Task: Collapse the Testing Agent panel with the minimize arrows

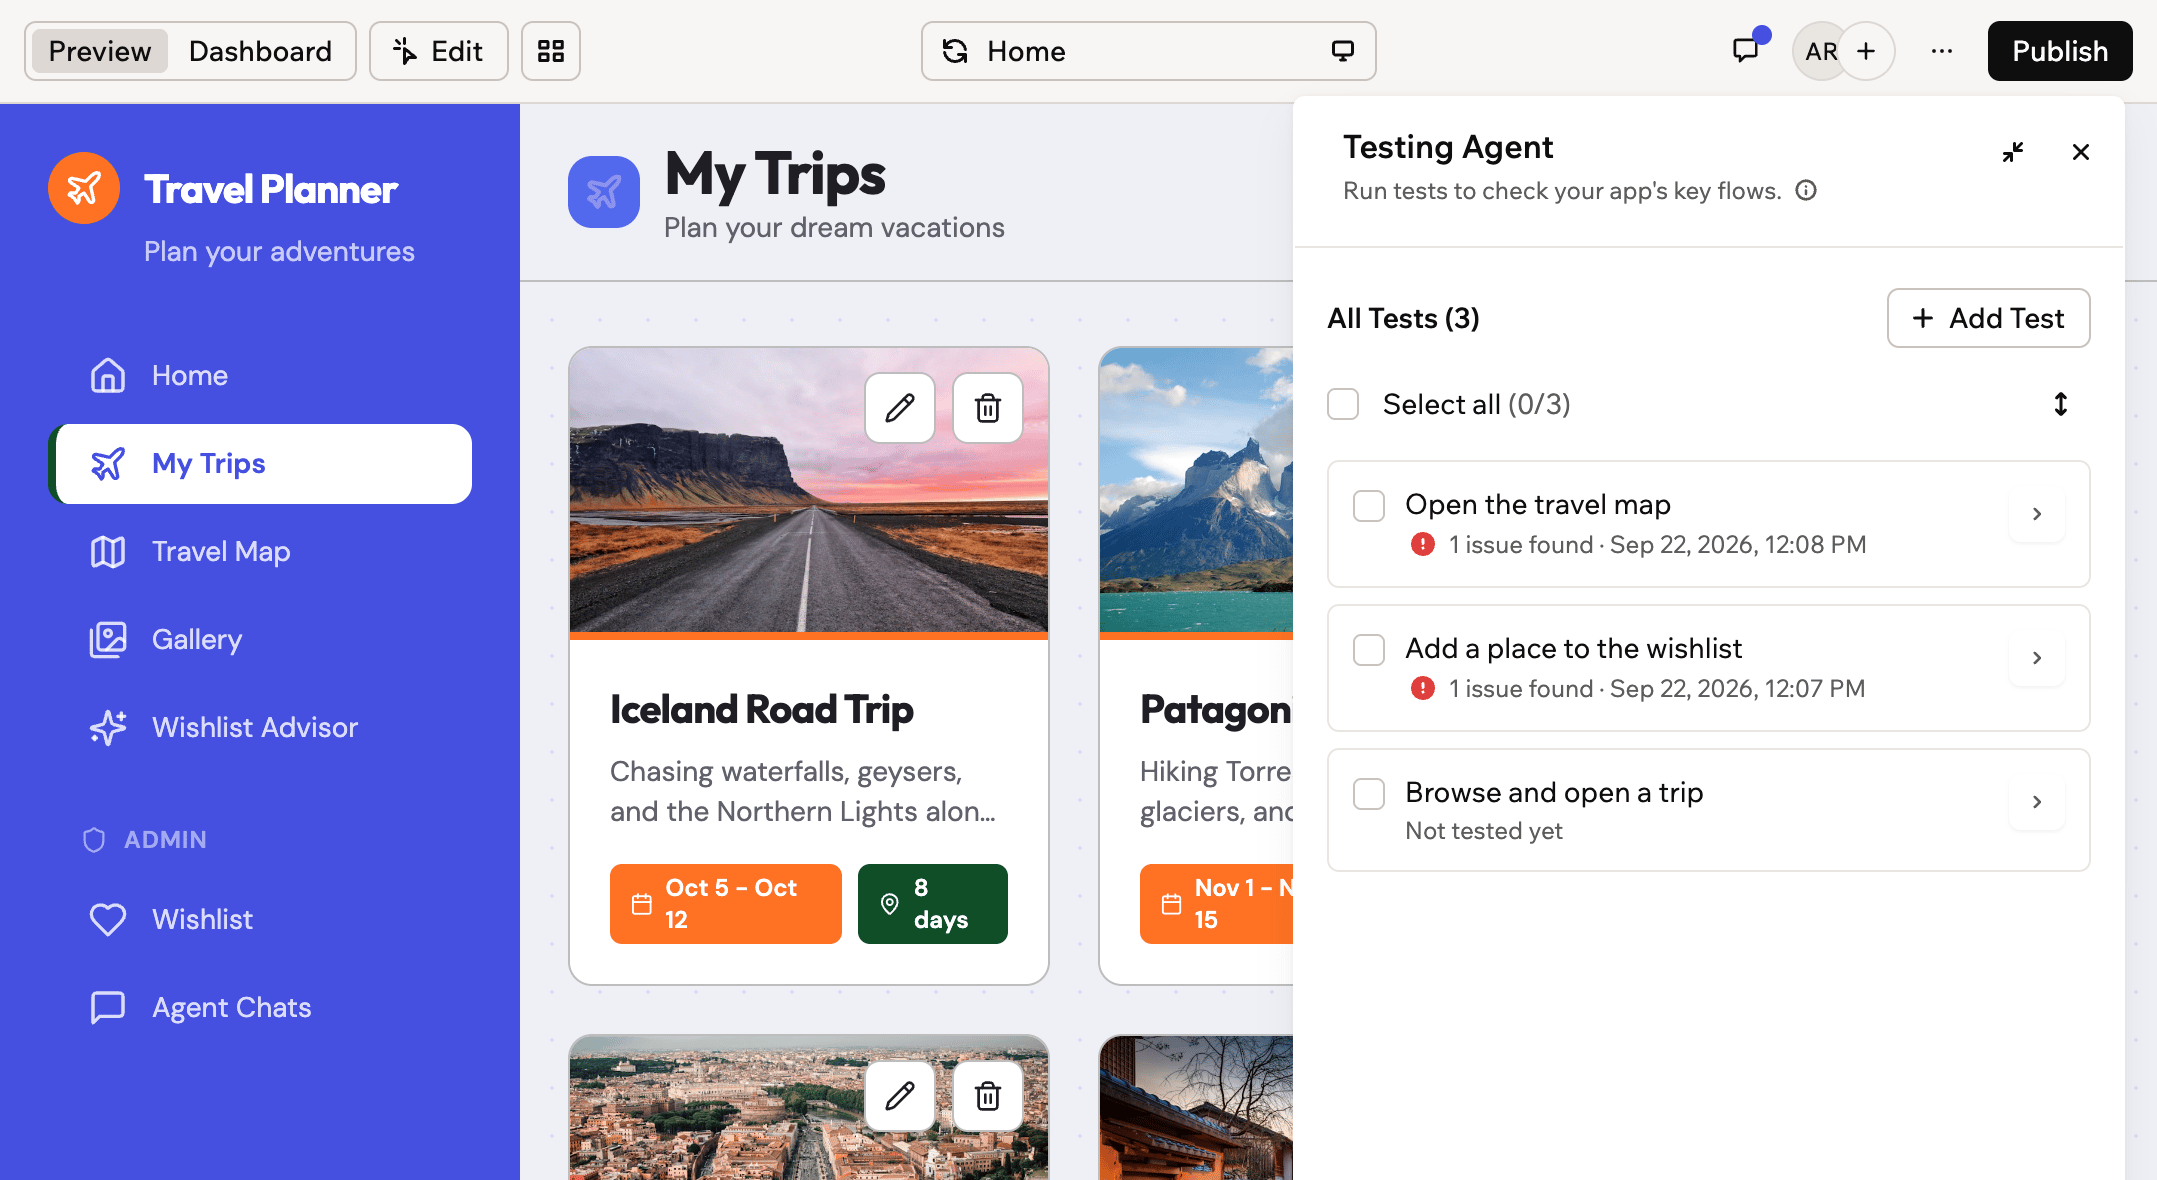Action: 2013,152
